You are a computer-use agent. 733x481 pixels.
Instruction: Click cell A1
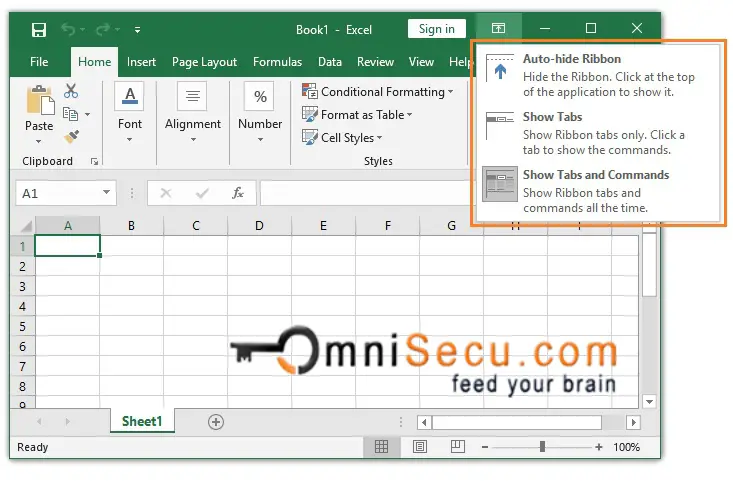[x=67, y=246]
